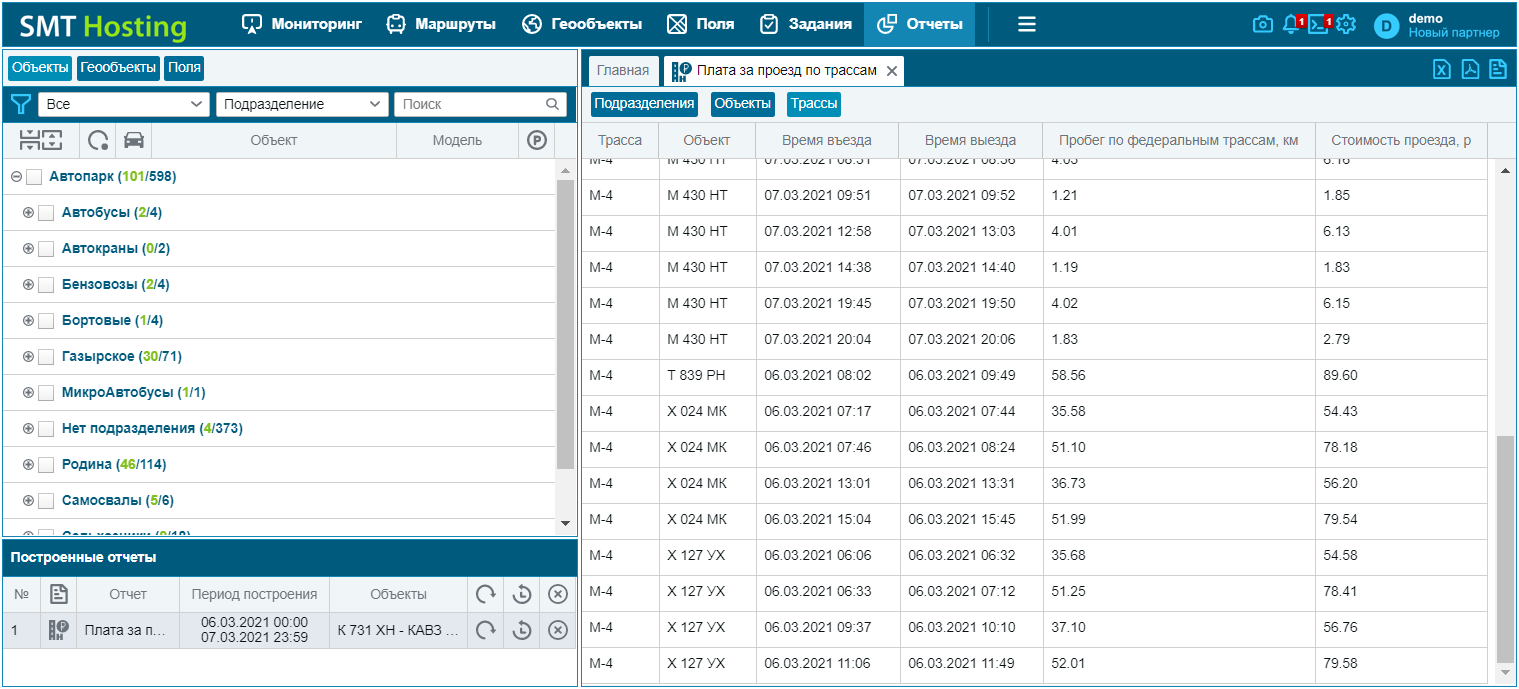Click the car column header icon
This screenshot has height=689, width=1519.
[x=134, y=140]
